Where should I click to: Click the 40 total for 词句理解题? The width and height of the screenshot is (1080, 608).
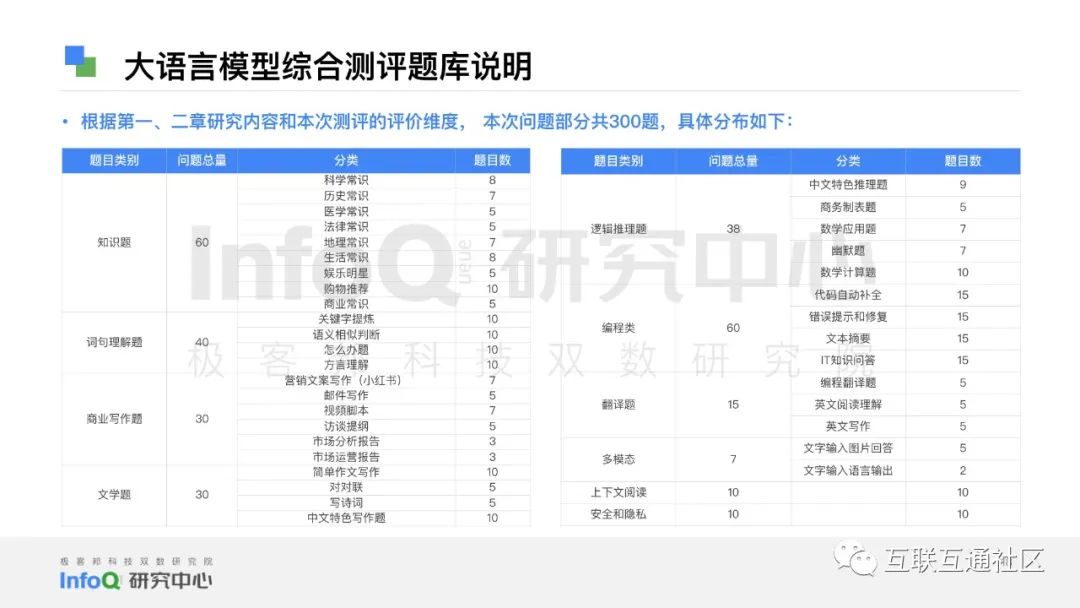click(202, 342)
